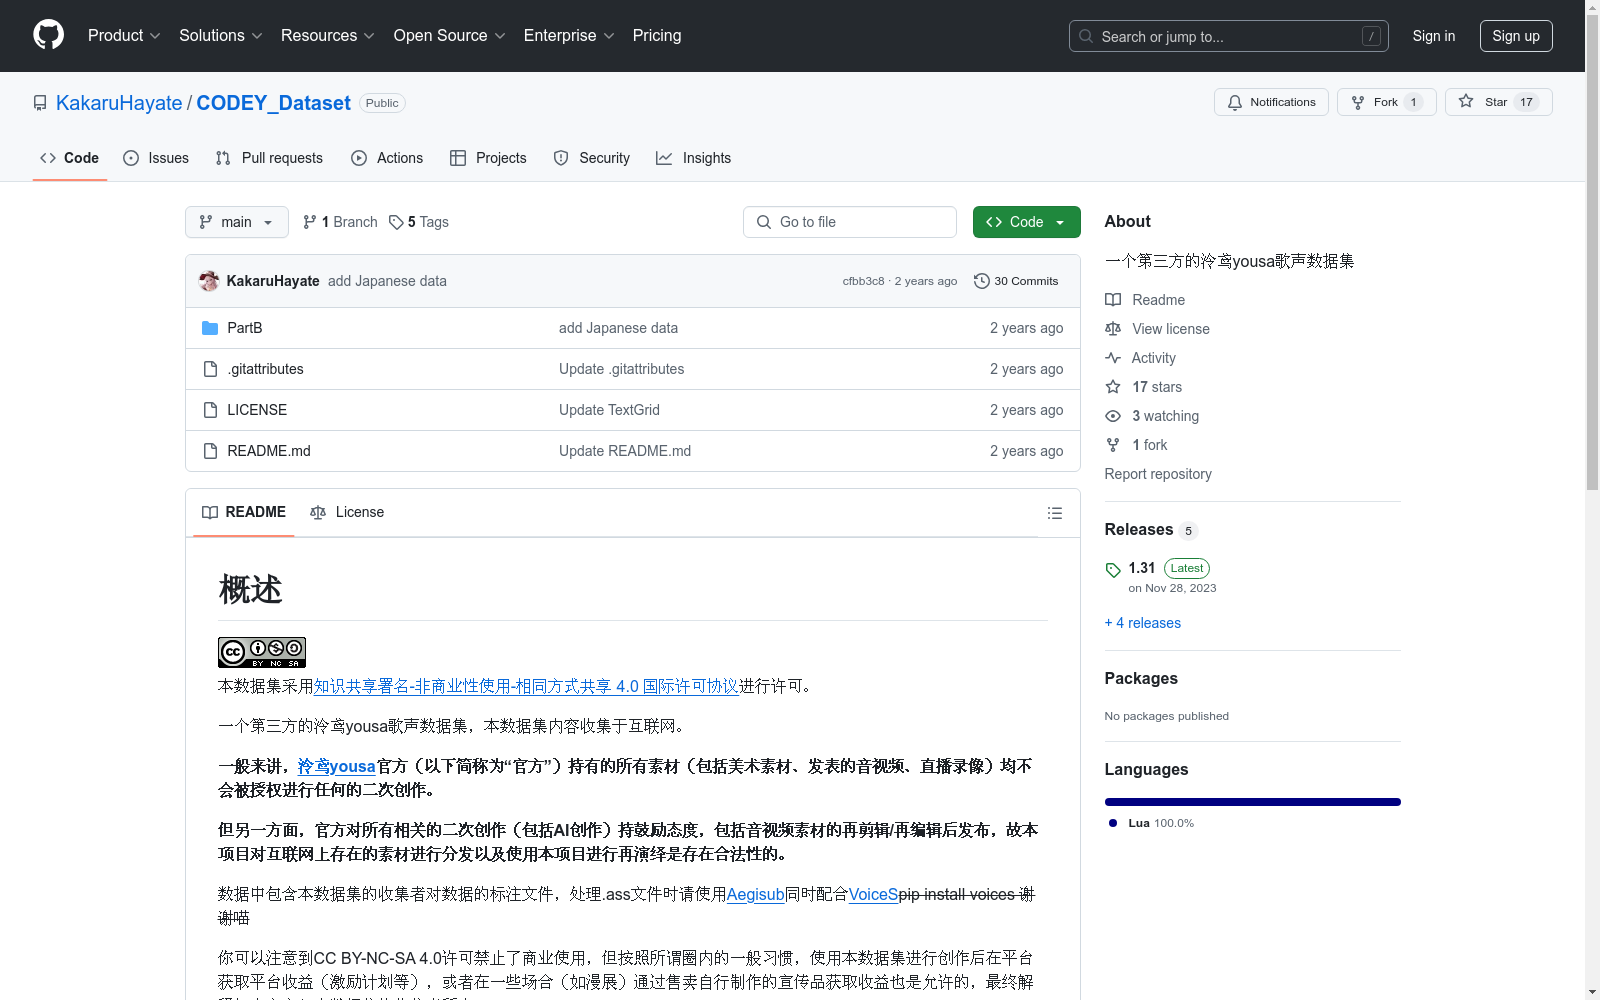Open the 泠鸢yousa link in README
The image size is (1600, 1000).
336,766
